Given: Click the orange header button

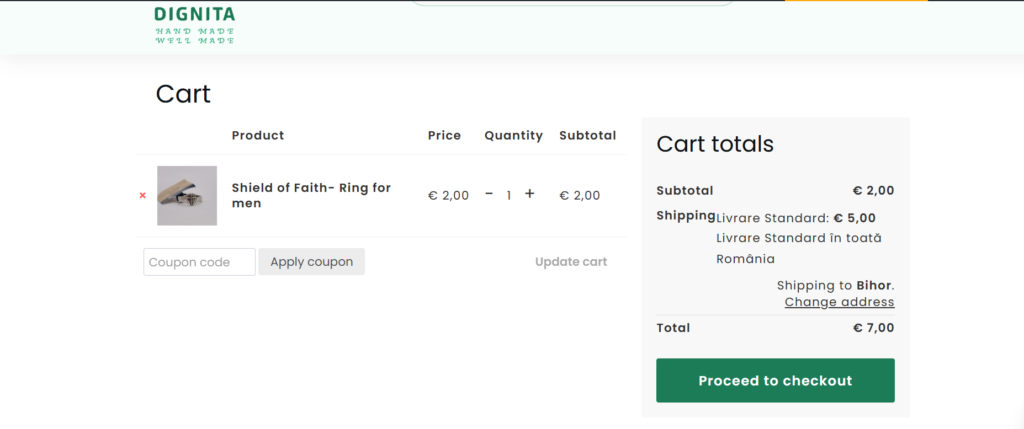Looking at the screenshot, I should 856,1.
